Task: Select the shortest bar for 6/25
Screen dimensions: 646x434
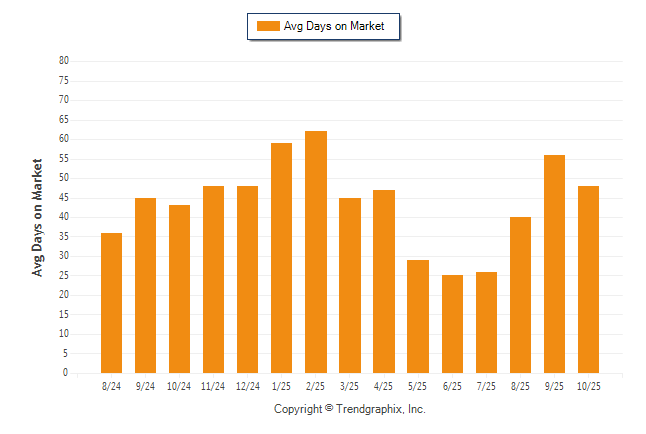Action: point(452,324)
